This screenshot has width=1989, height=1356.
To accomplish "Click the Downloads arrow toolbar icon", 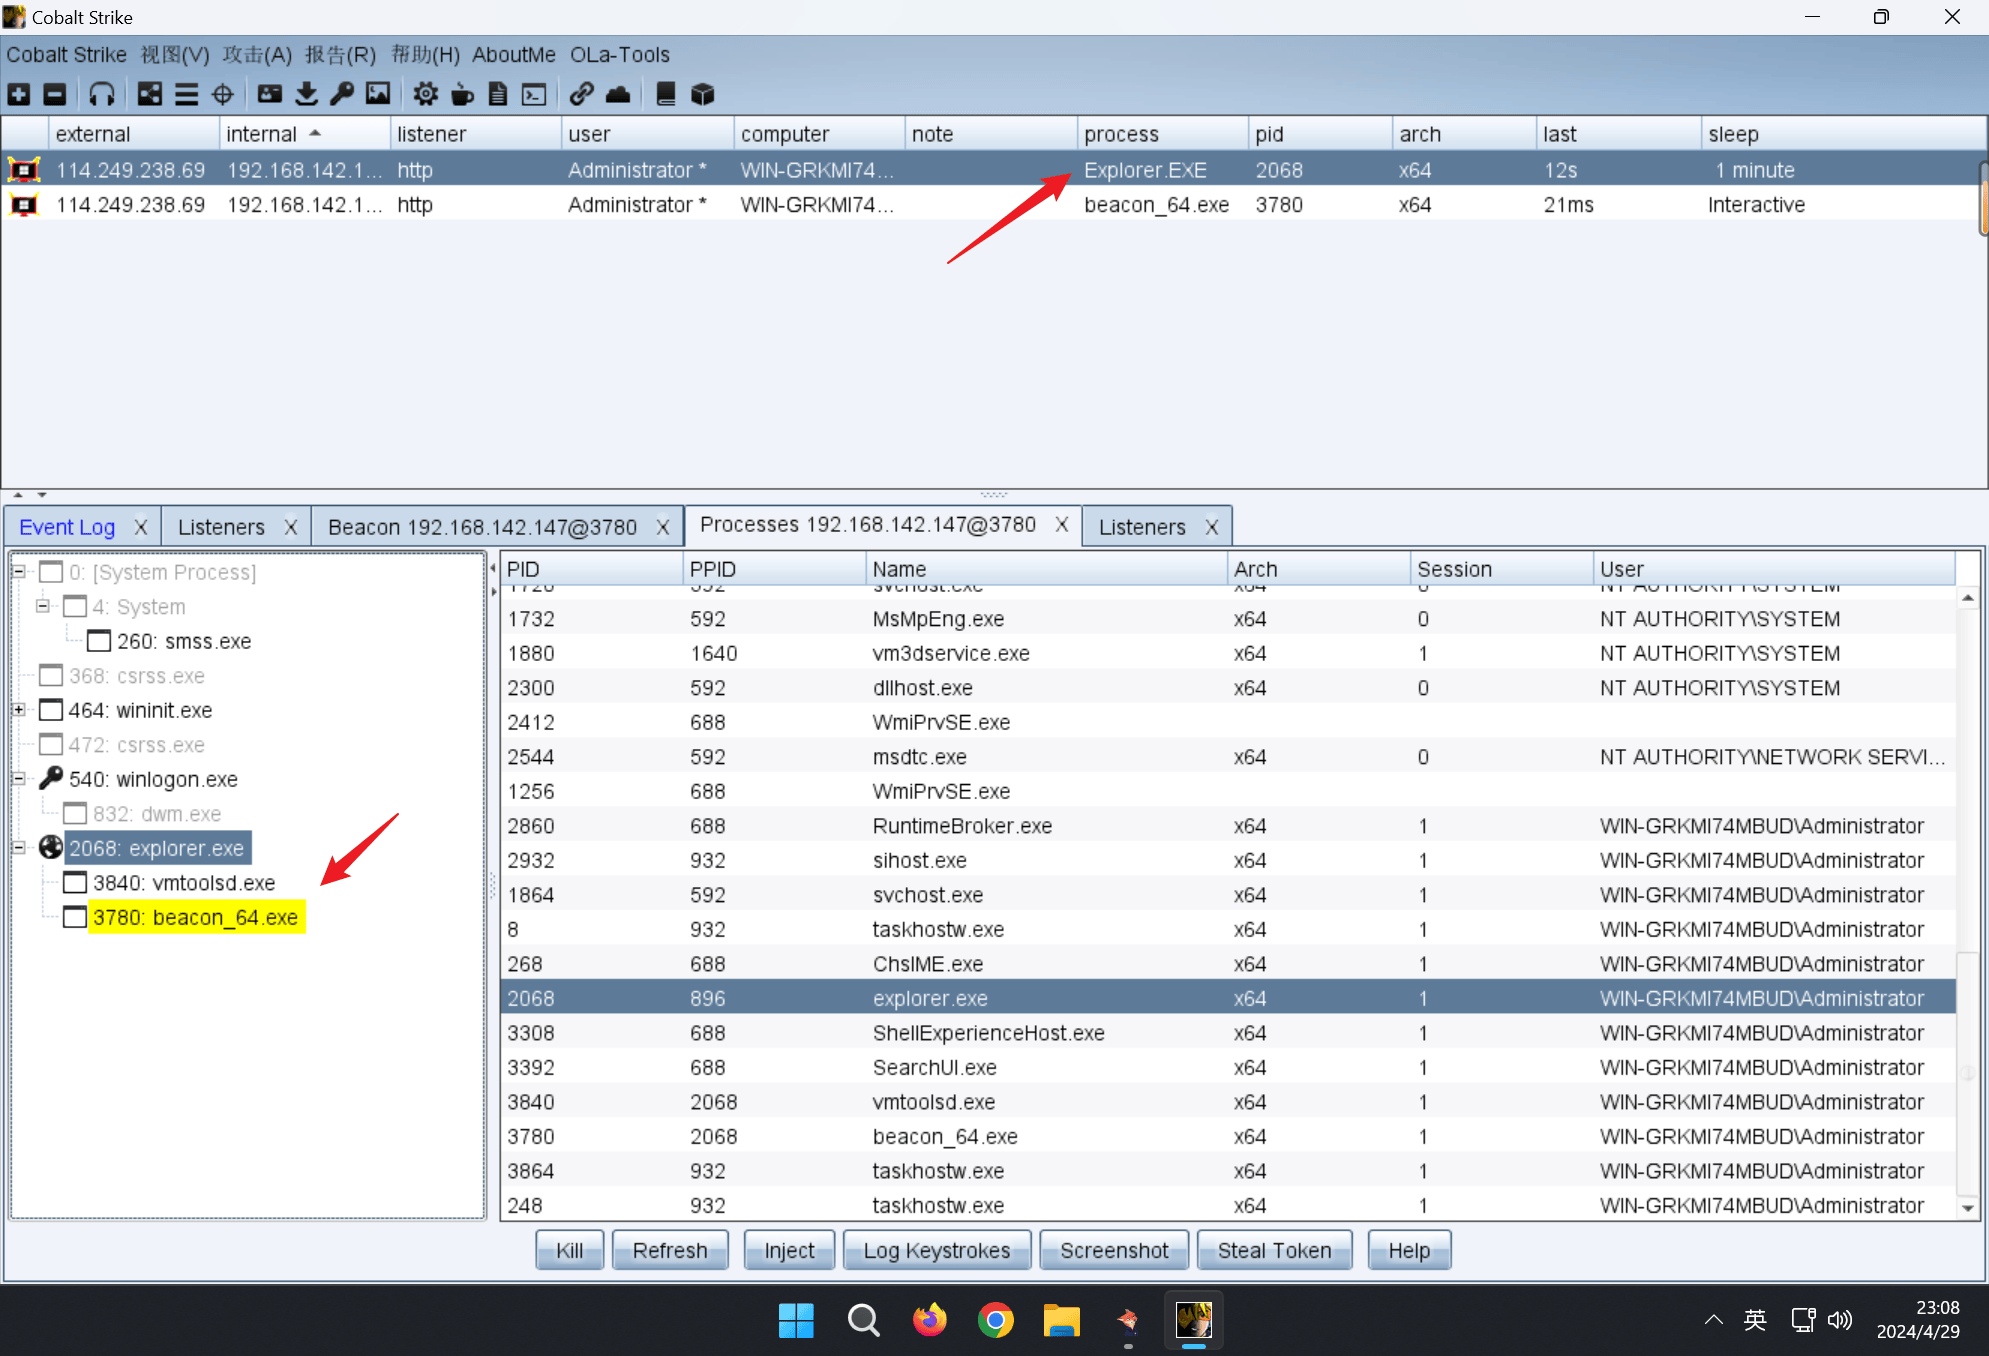I will 306,94.
